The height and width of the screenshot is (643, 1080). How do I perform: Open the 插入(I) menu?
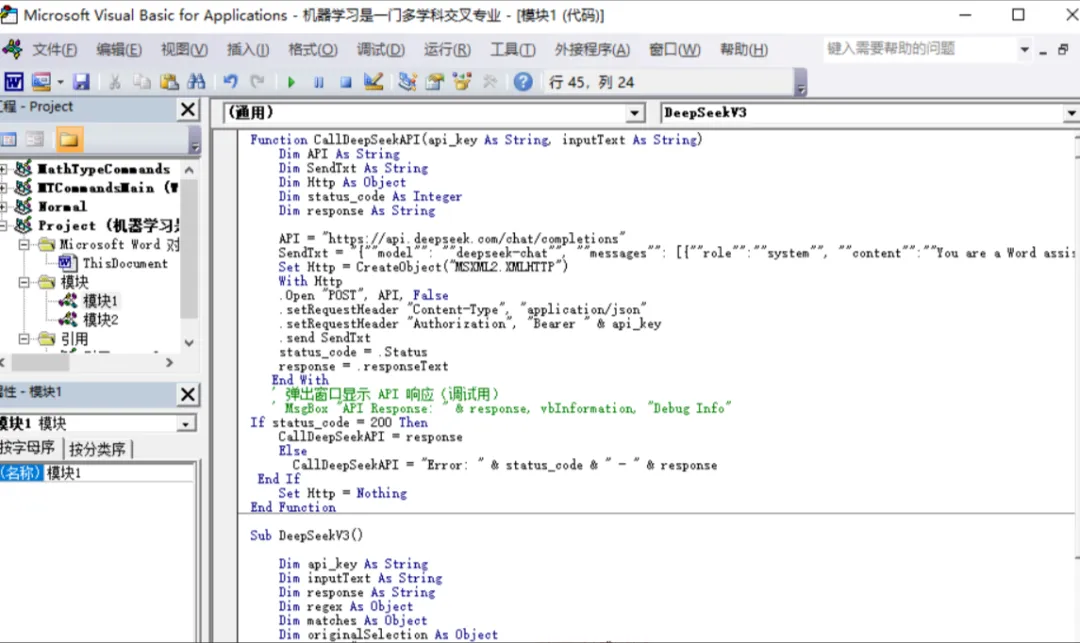[248, 50]
